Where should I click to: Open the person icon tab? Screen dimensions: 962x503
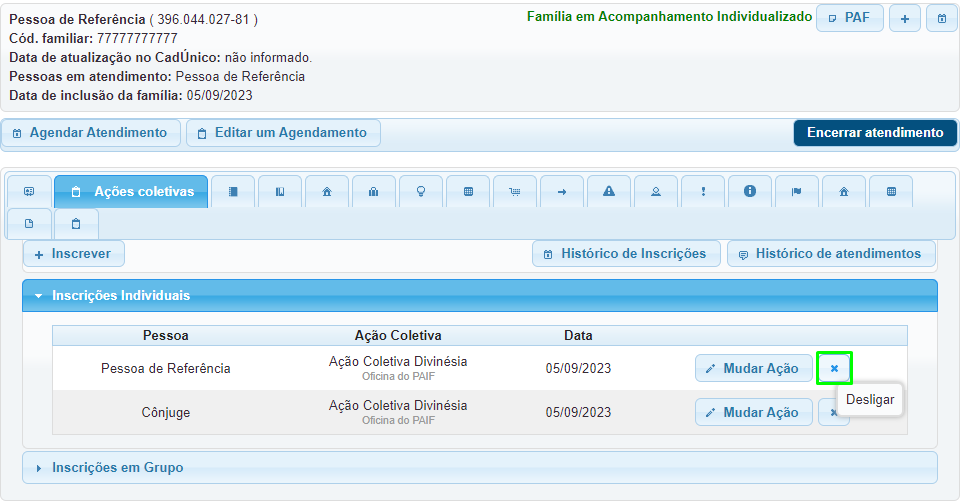(656, 192)
